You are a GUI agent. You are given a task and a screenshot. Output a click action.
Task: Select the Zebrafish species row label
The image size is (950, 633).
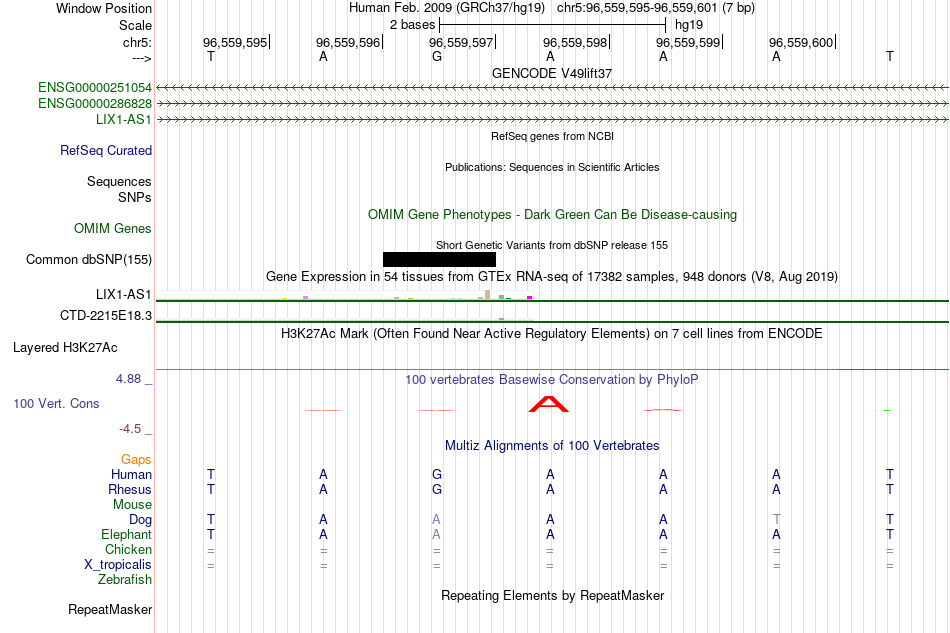125,579
